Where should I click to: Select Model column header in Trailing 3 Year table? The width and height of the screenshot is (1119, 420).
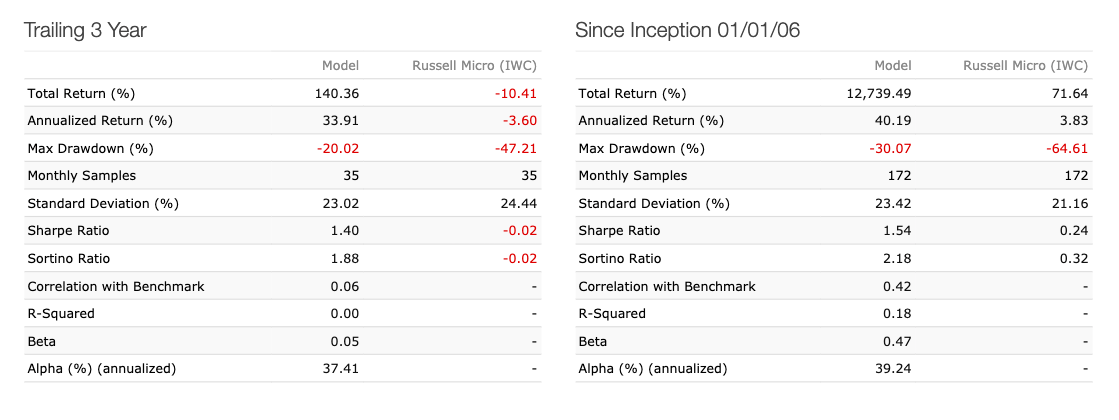click(340, 66)
